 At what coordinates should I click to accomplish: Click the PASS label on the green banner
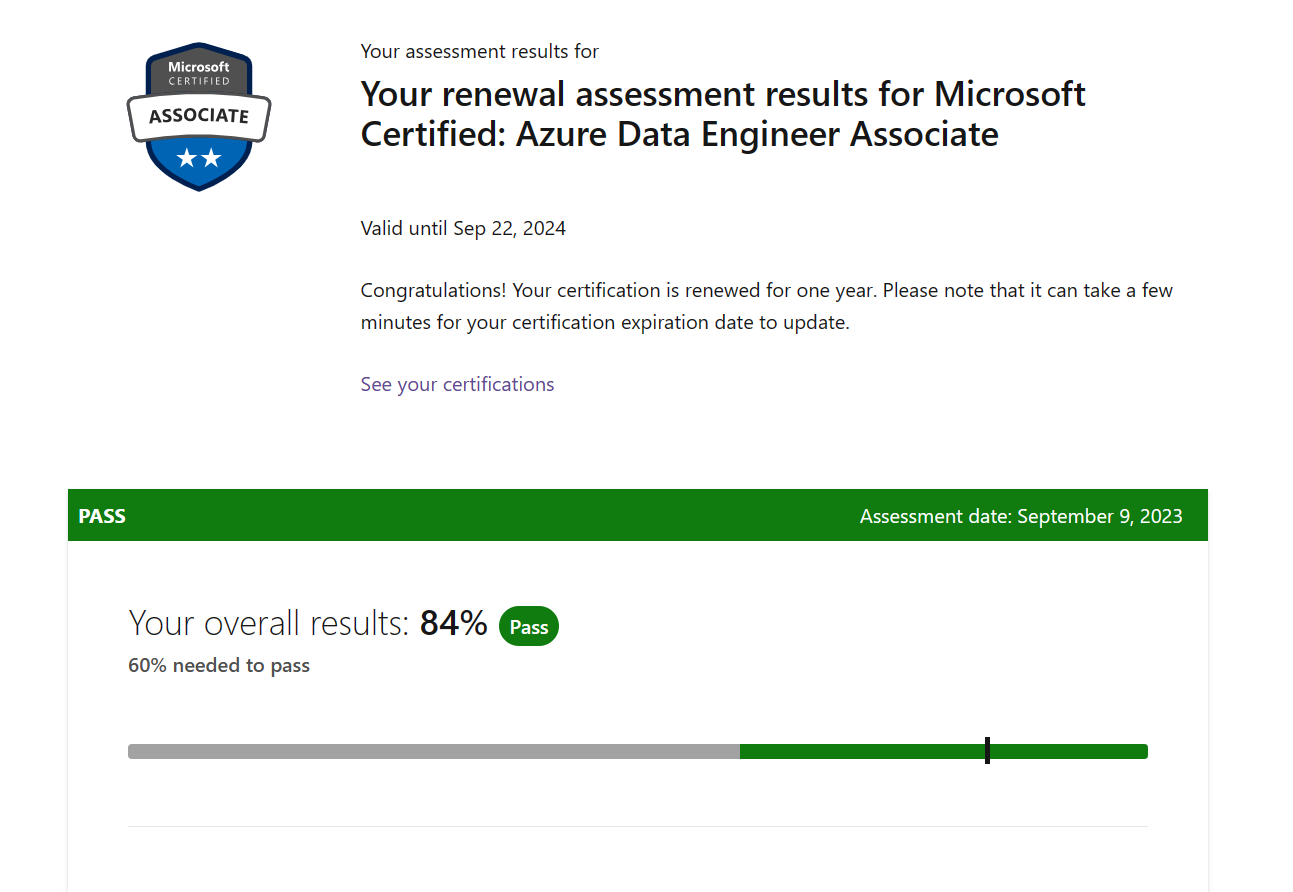coord(101,515)
